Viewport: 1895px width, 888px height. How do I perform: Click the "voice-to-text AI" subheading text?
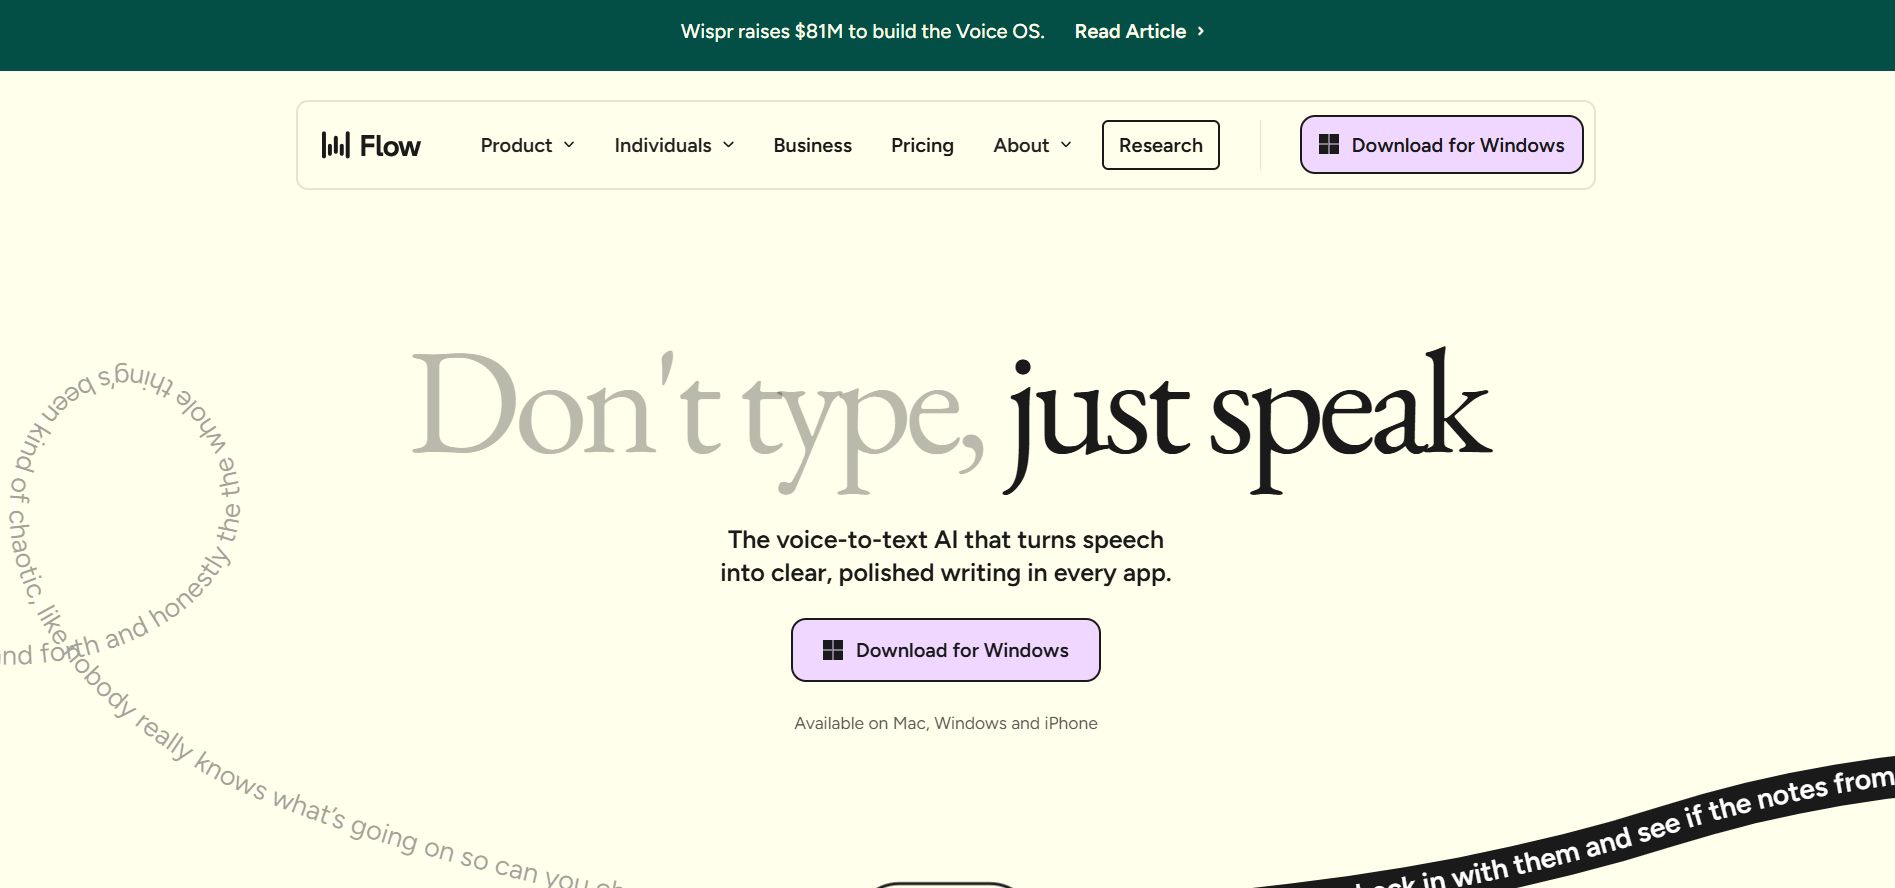tap(945, 556)
